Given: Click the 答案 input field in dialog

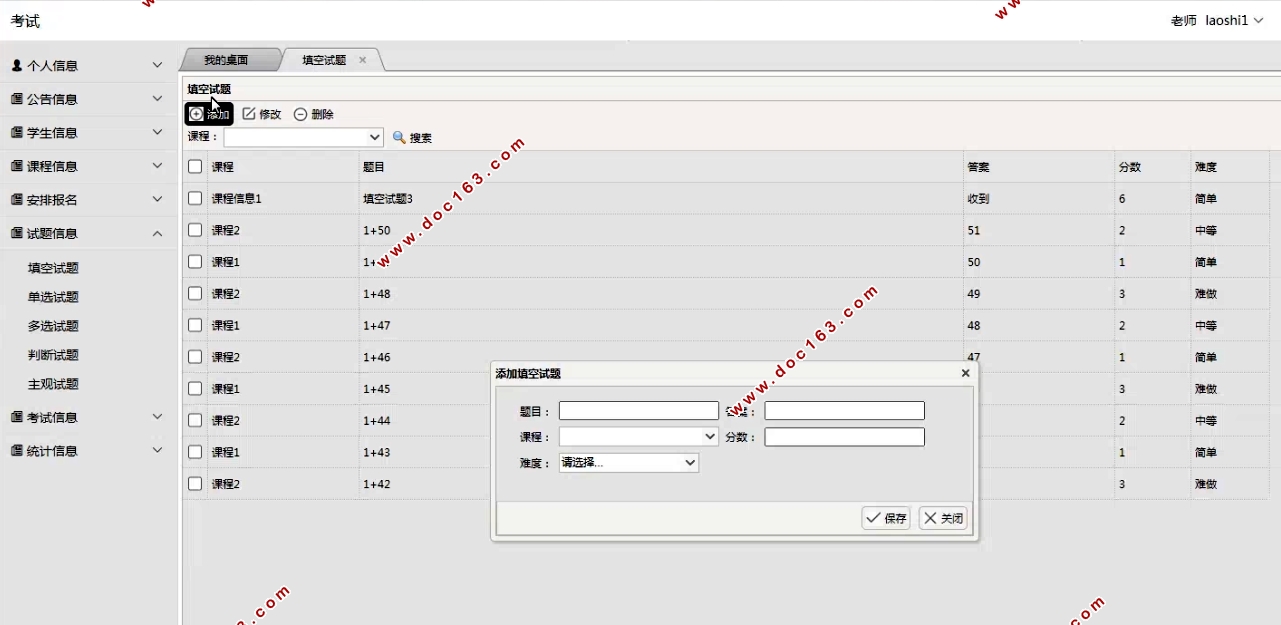Looking at the screenshot, I should pos(844,411).
